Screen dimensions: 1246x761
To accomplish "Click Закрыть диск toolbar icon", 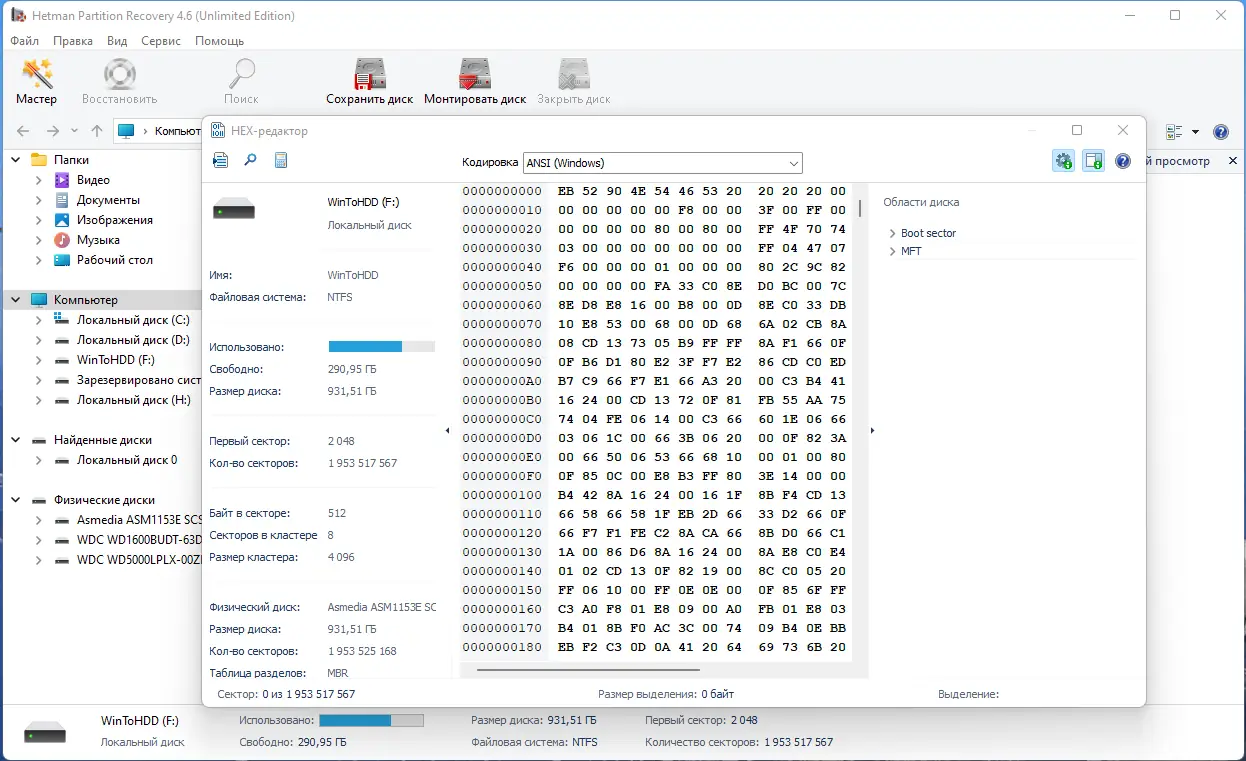I will [573, 81].
